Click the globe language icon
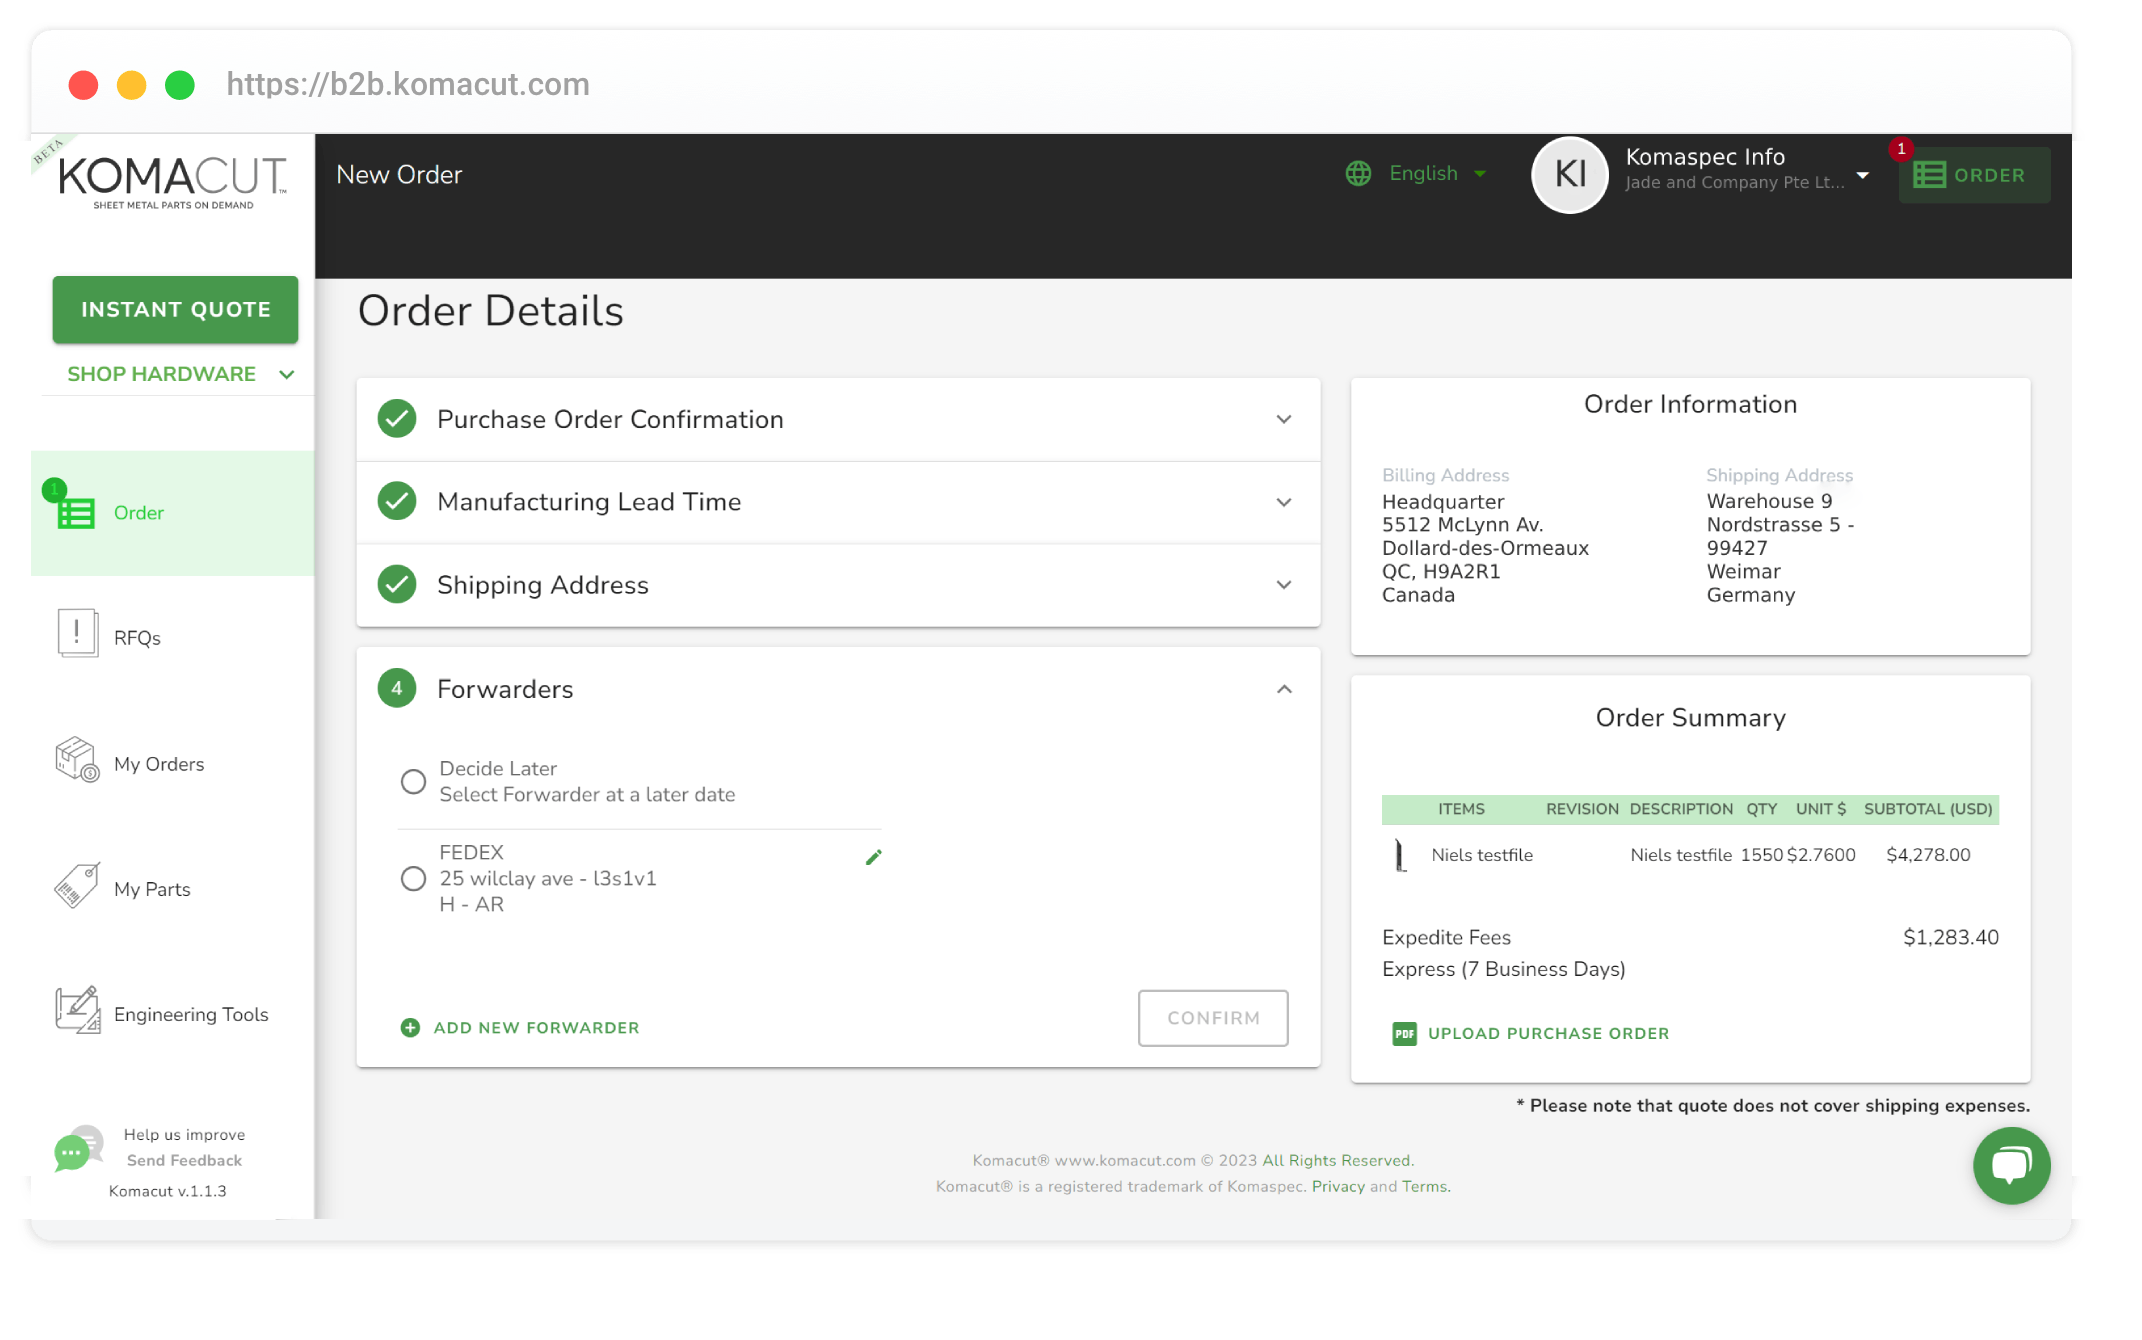This screenshot has height=1340, width=2142. pos(1358,174)
